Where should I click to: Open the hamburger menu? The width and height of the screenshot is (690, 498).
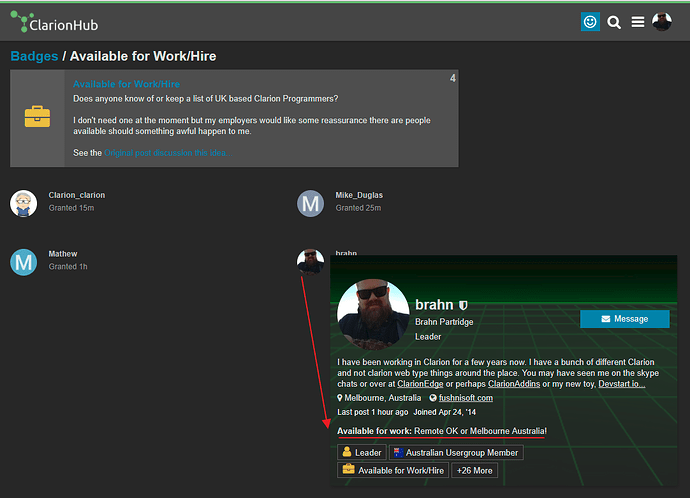pyautogui.click(x=638, y=22)
